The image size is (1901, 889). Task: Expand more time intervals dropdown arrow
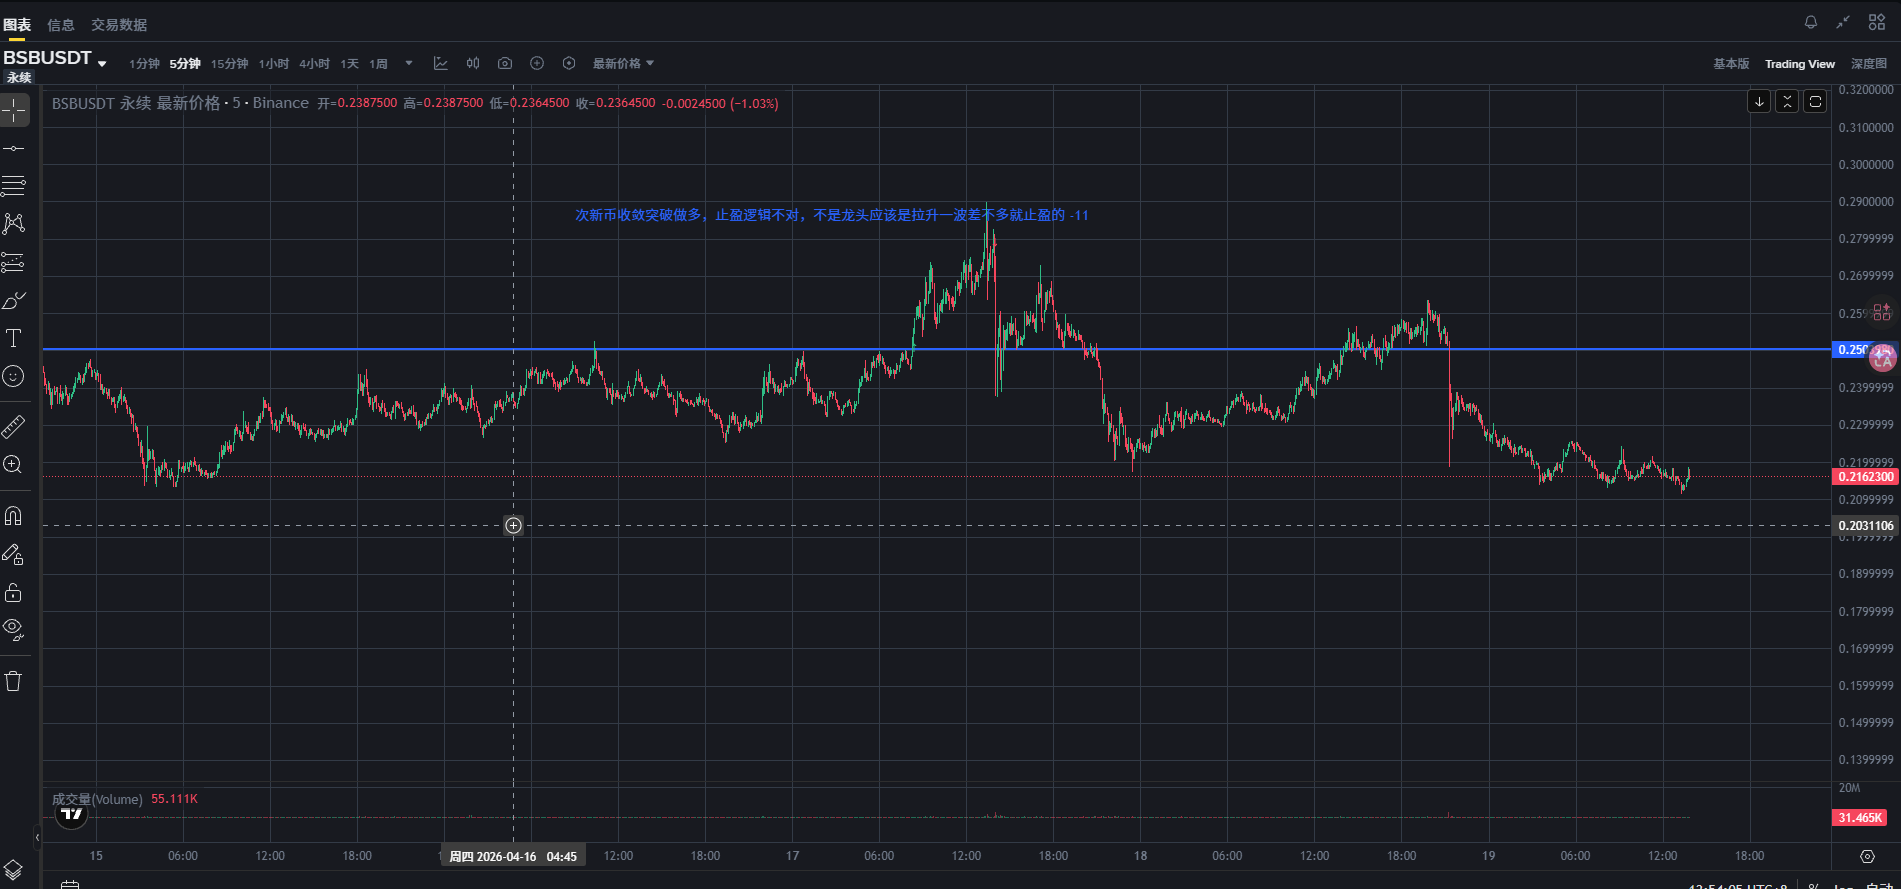click(409, 63)
